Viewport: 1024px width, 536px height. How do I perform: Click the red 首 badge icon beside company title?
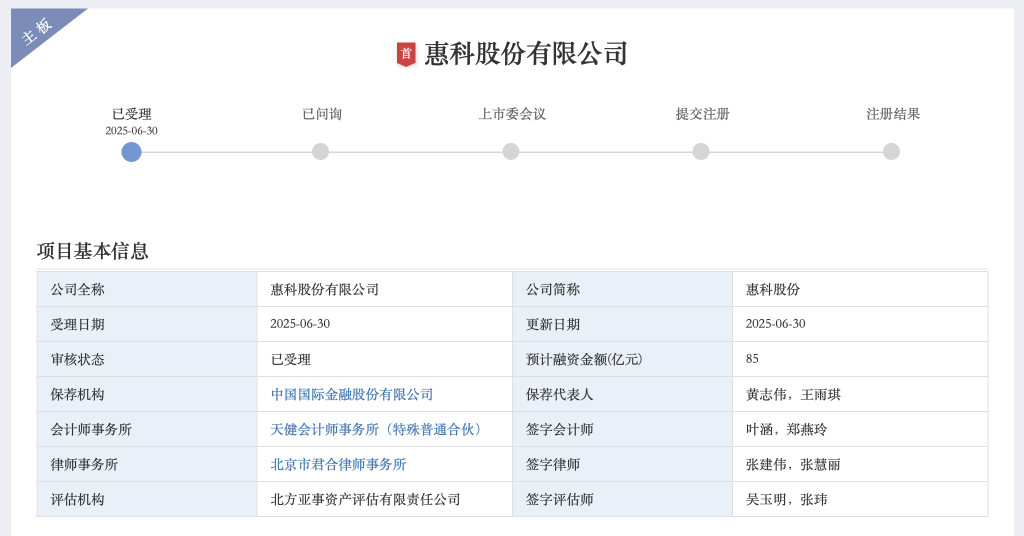[406, 54]
